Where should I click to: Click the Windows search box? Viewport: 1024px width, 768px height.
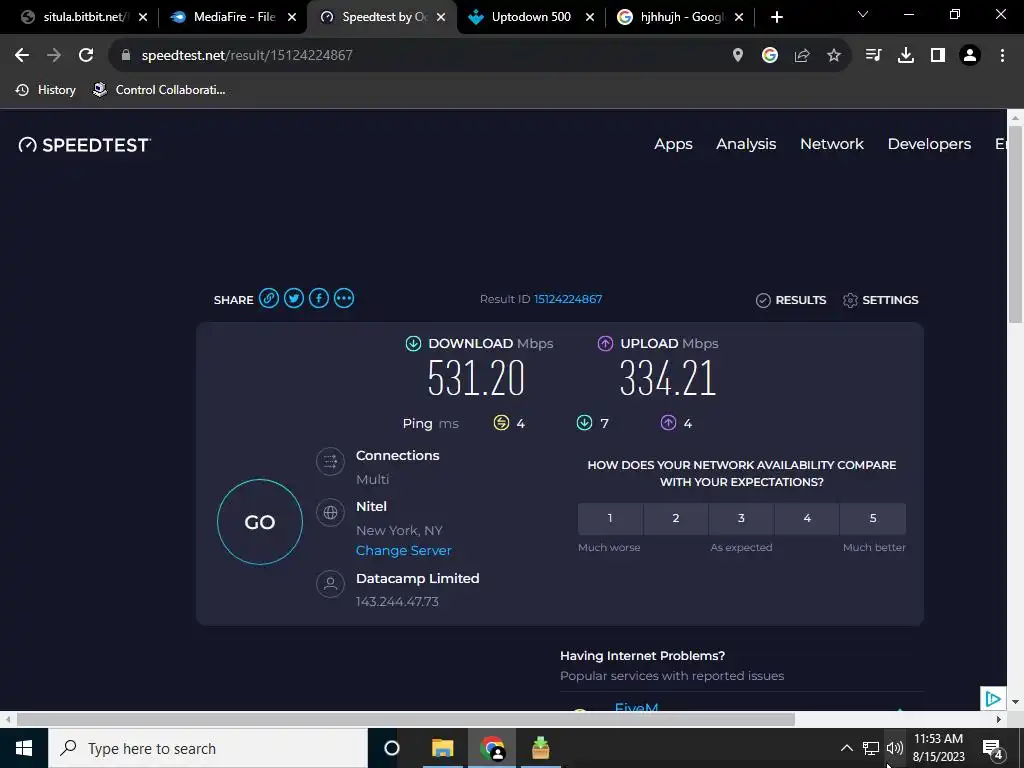[208, 748]
